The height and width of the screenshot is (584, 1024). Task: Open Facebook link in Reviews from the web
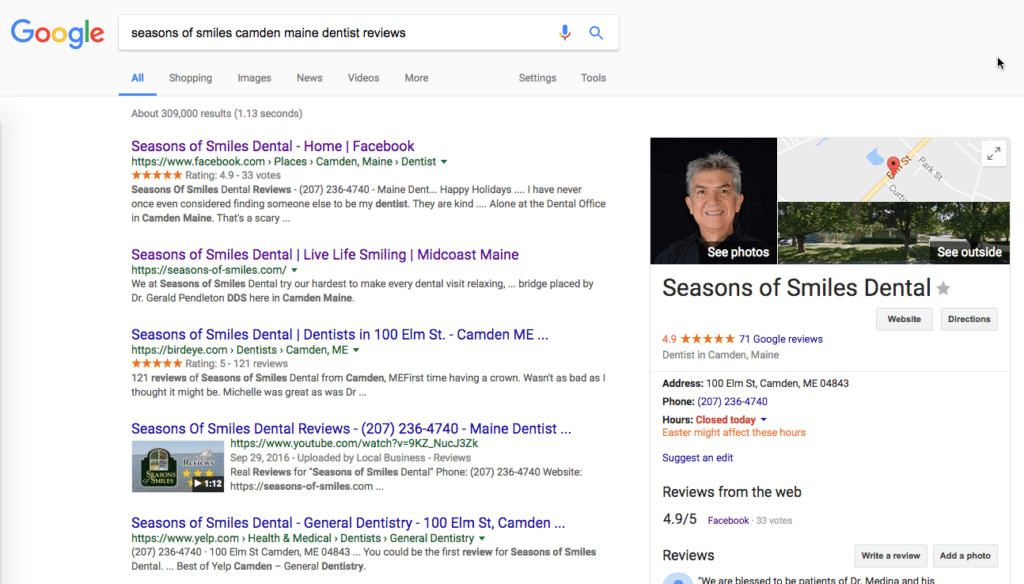(x=728, y=521)
